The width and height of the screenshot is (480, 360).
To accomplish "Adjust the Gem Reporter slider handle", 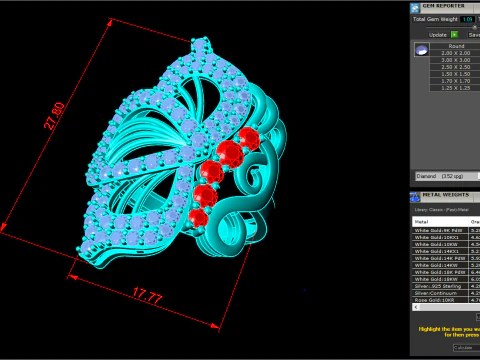I will coord(475,27).
